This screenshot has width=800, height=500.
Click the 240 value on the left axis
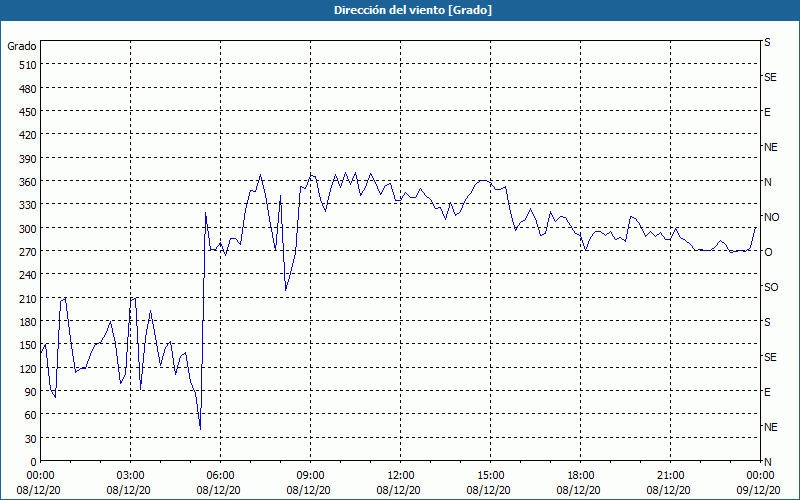28,275
